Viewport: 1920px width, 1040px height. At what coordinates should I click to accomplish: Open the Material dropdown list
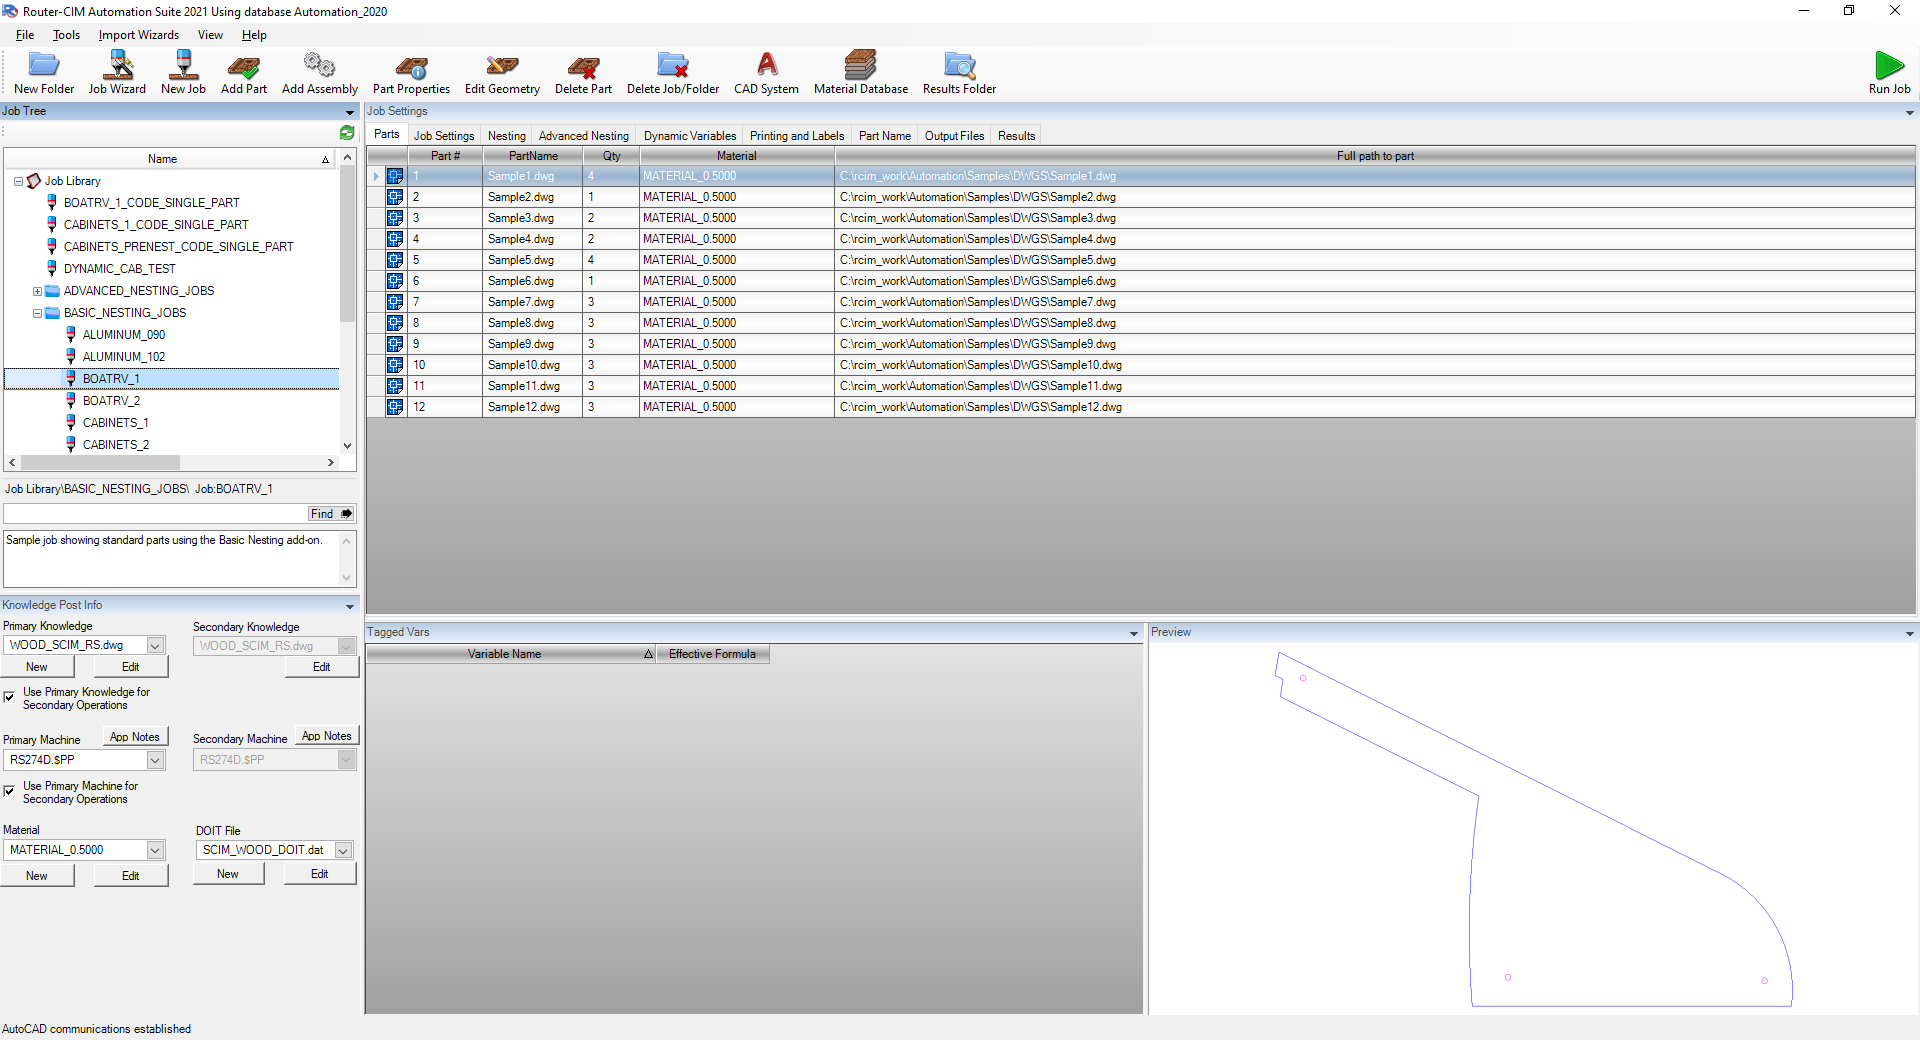point(155,850)
